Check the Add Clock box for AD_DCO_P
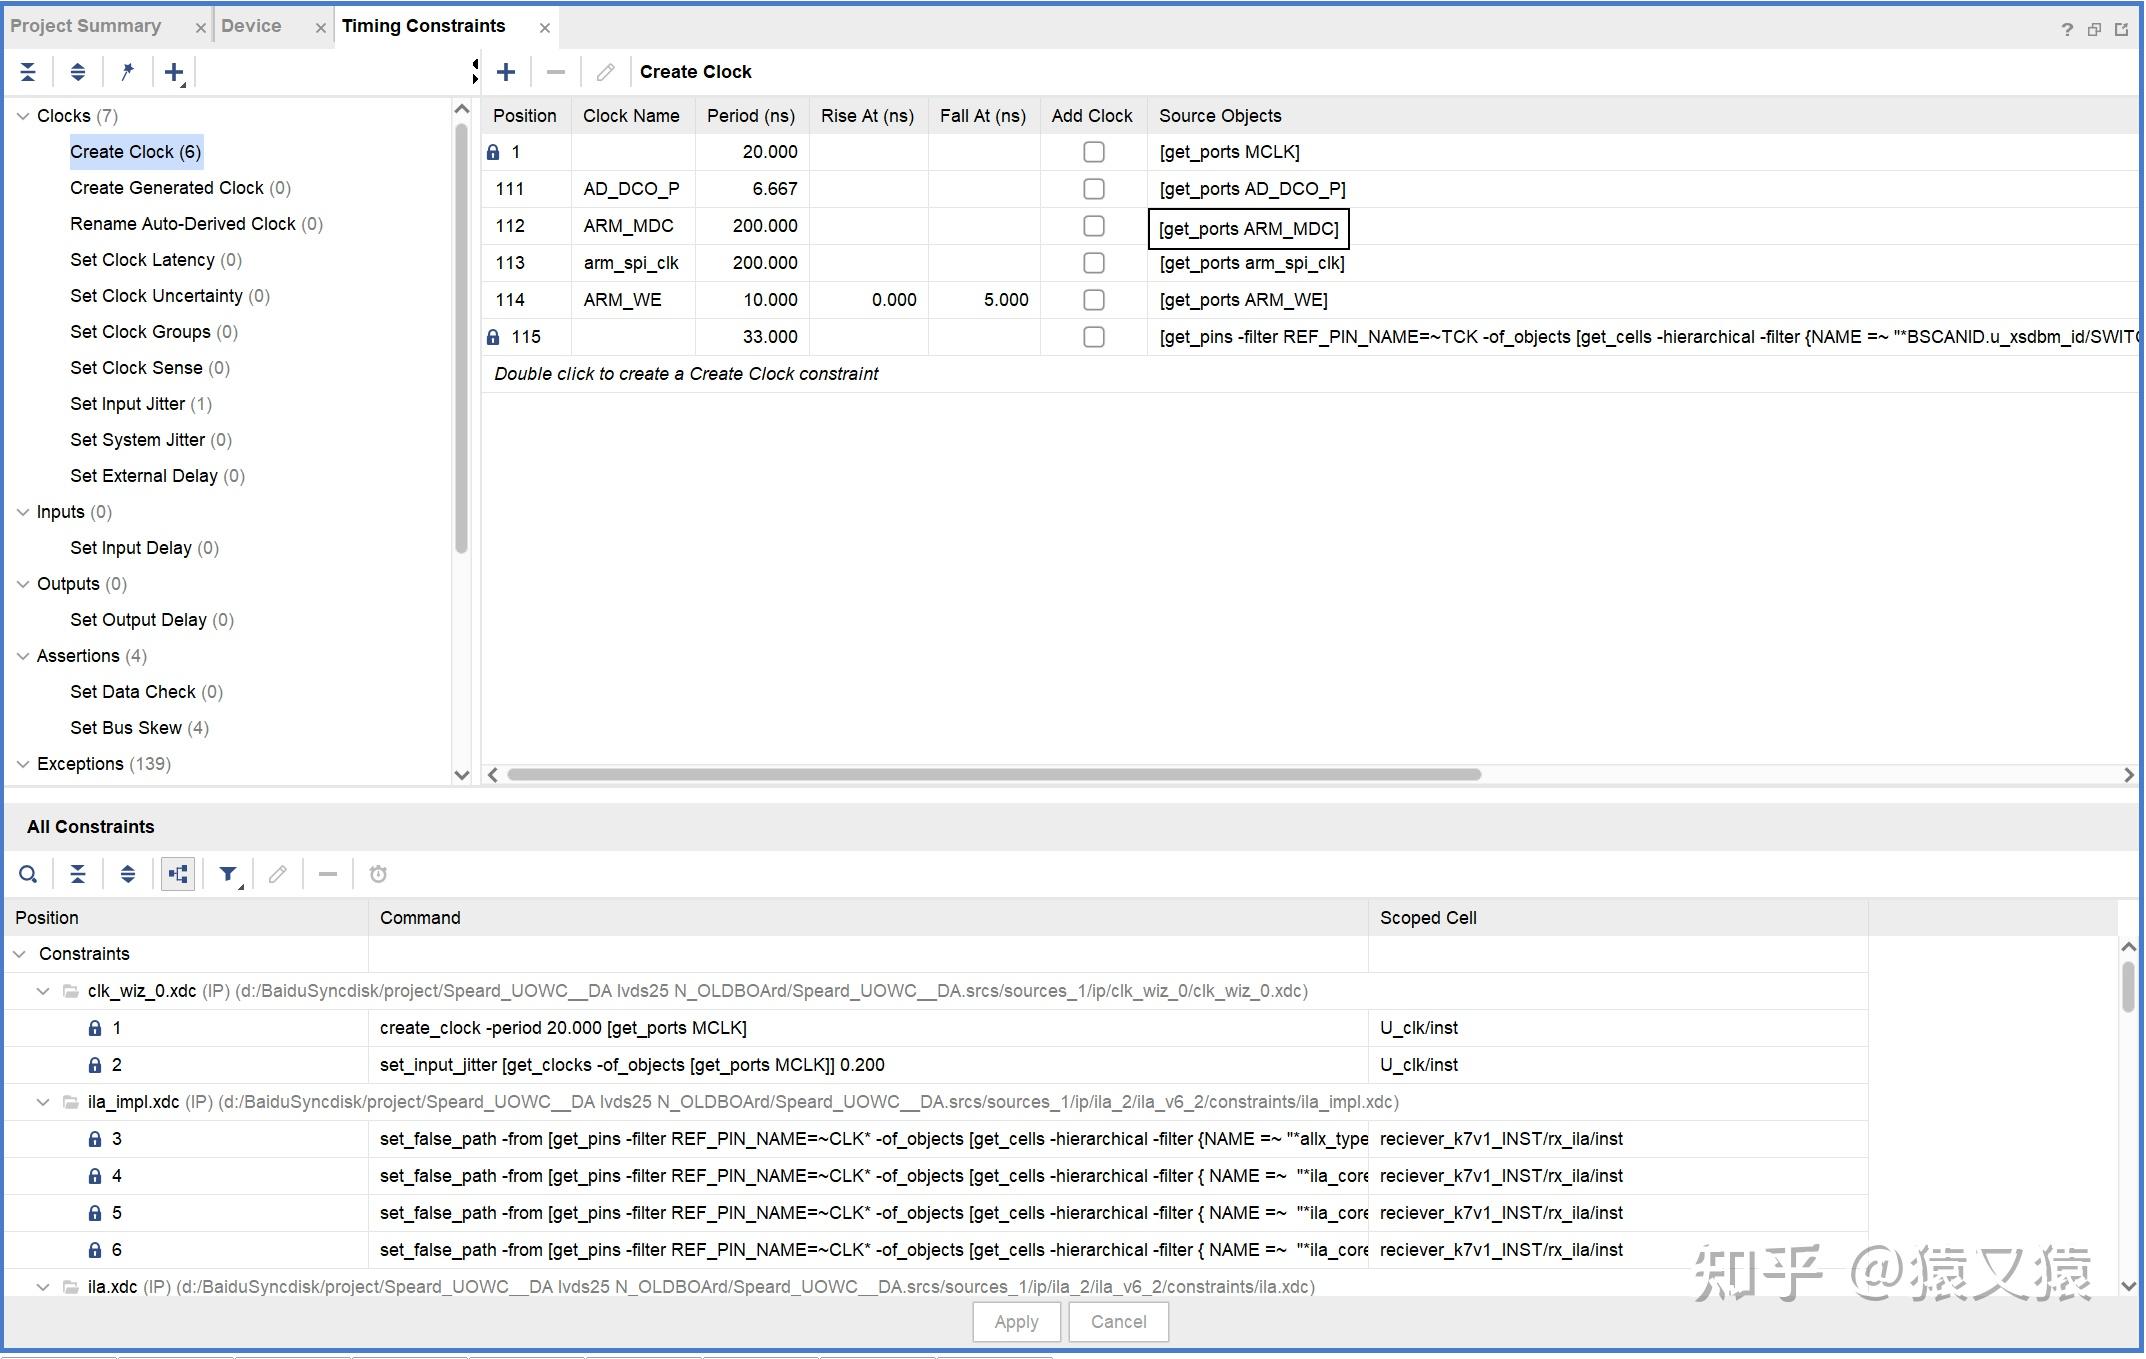Viewport: 2146px width, 1359px height. [x=1094, y=189]
